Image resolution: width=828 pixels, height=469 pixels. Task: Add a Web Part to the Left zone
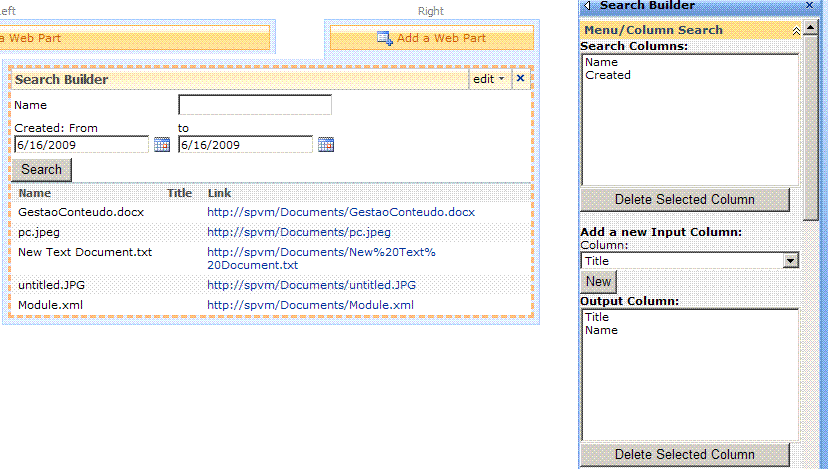point(135,38)
